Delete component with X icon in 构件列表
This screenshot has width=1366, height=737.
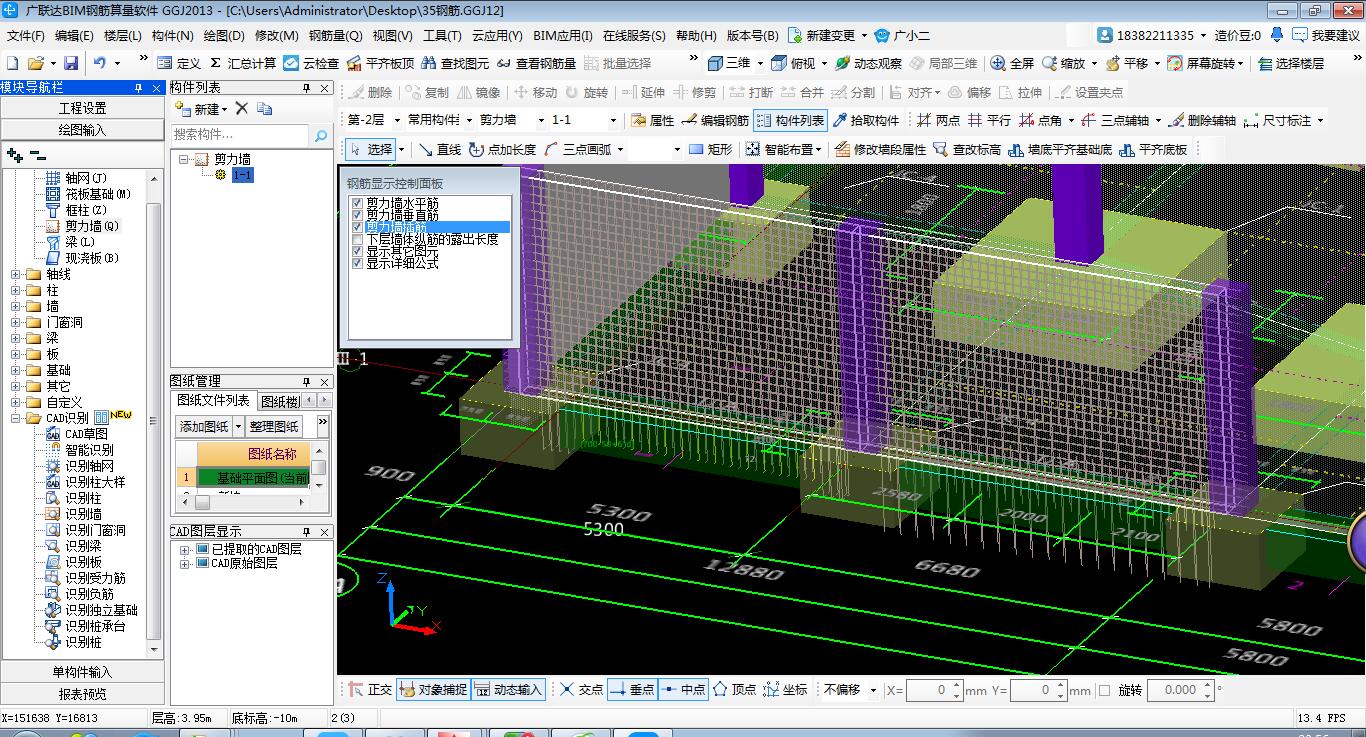242,108
